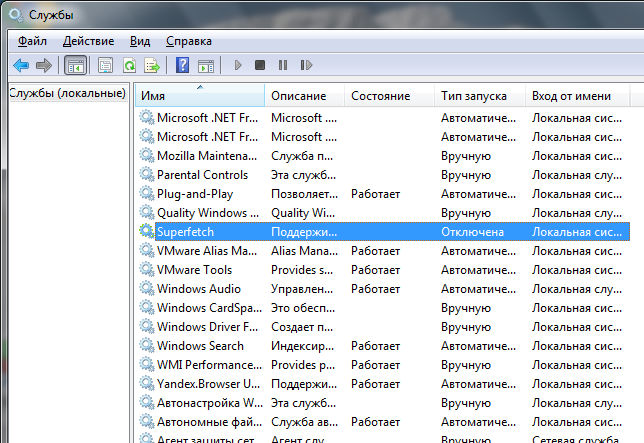Click the gear icon beside WMI Performance

[x=147, y=364]
